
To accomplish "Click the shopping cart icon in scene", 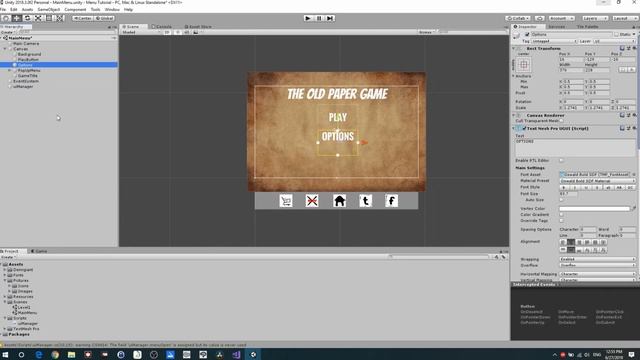I will (x=286, y=201).
